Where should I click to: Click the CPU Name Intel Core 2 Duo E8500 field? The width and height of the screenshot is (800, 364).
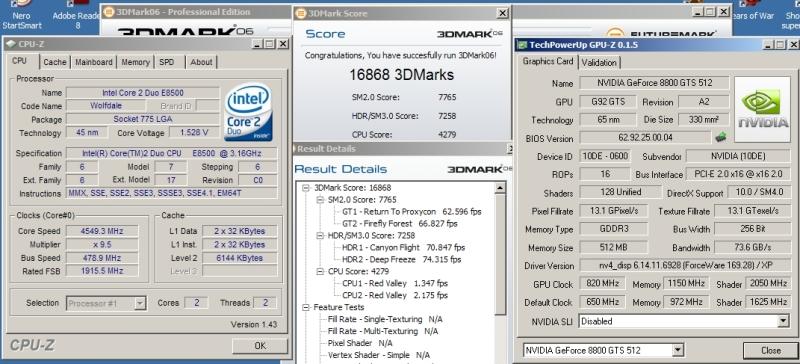pyautogui.click(x=143, y=93)
